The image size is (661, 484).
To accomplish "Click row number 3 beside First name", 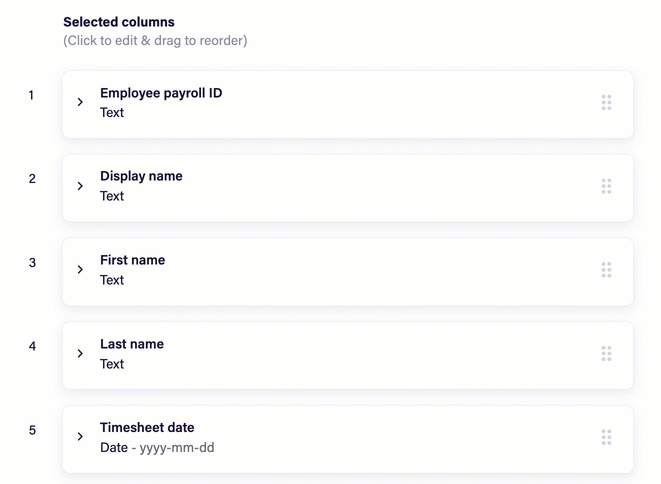I will 32,263.
